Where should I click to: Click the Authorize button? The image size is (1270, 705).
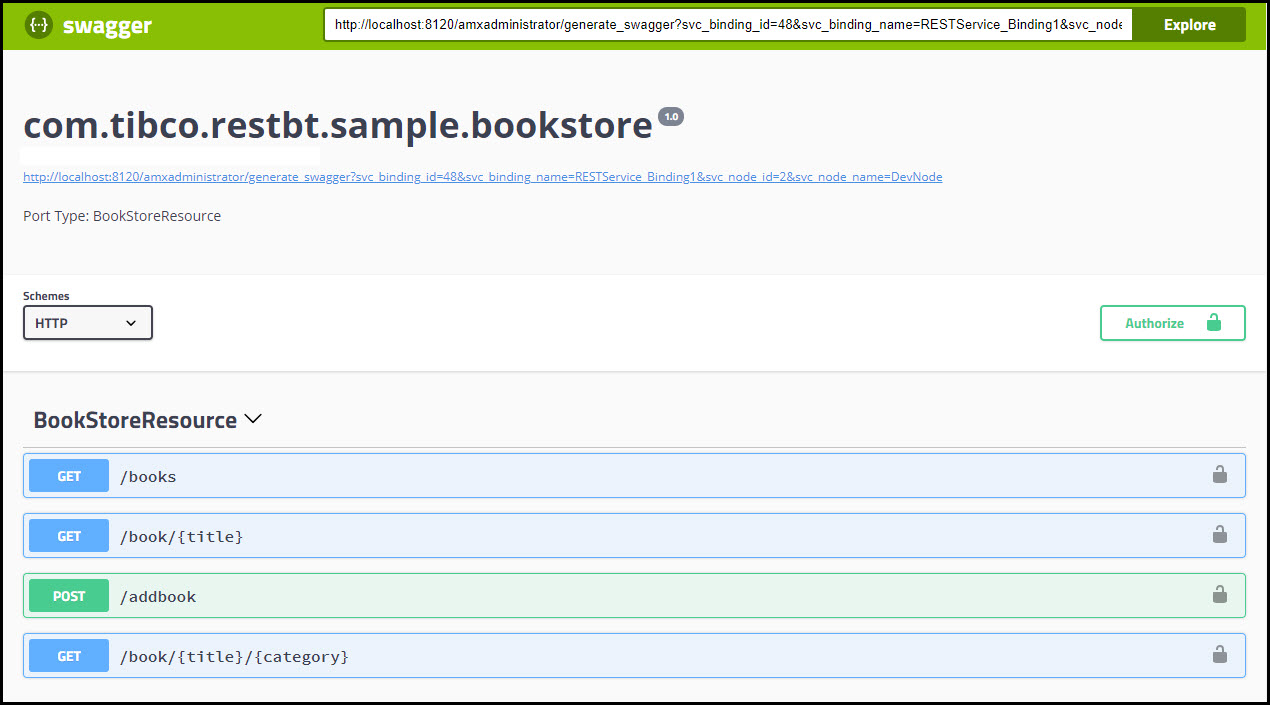pos(1172,323)
